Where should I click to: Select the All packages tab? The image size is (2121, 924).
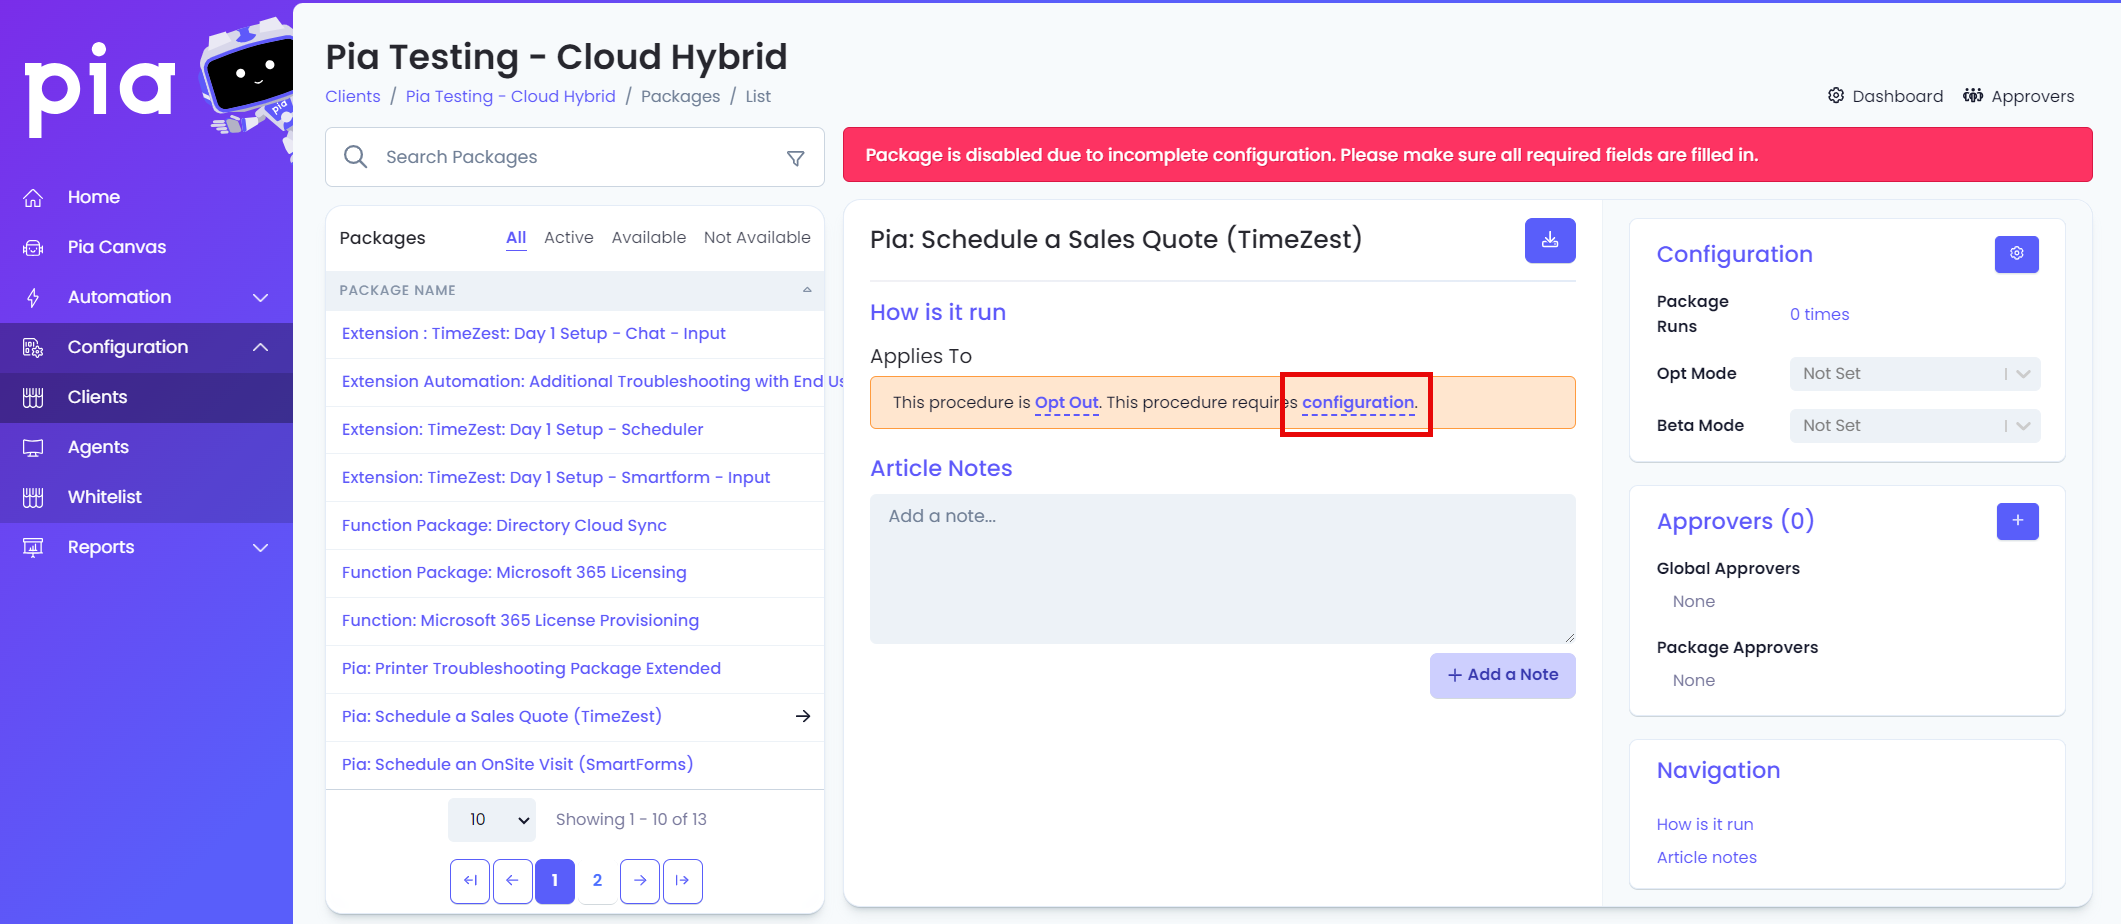[516, 238]
